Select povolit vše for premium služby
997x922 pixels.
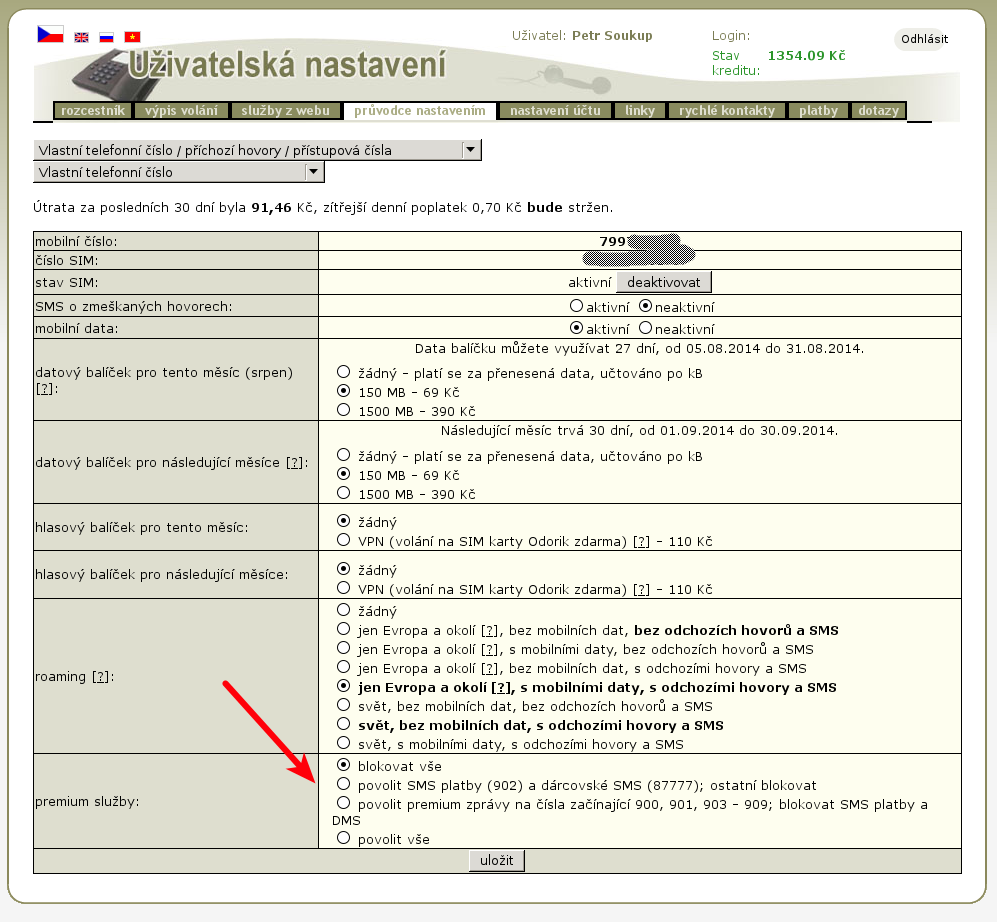pyautogui.click(x=344, y=838)
